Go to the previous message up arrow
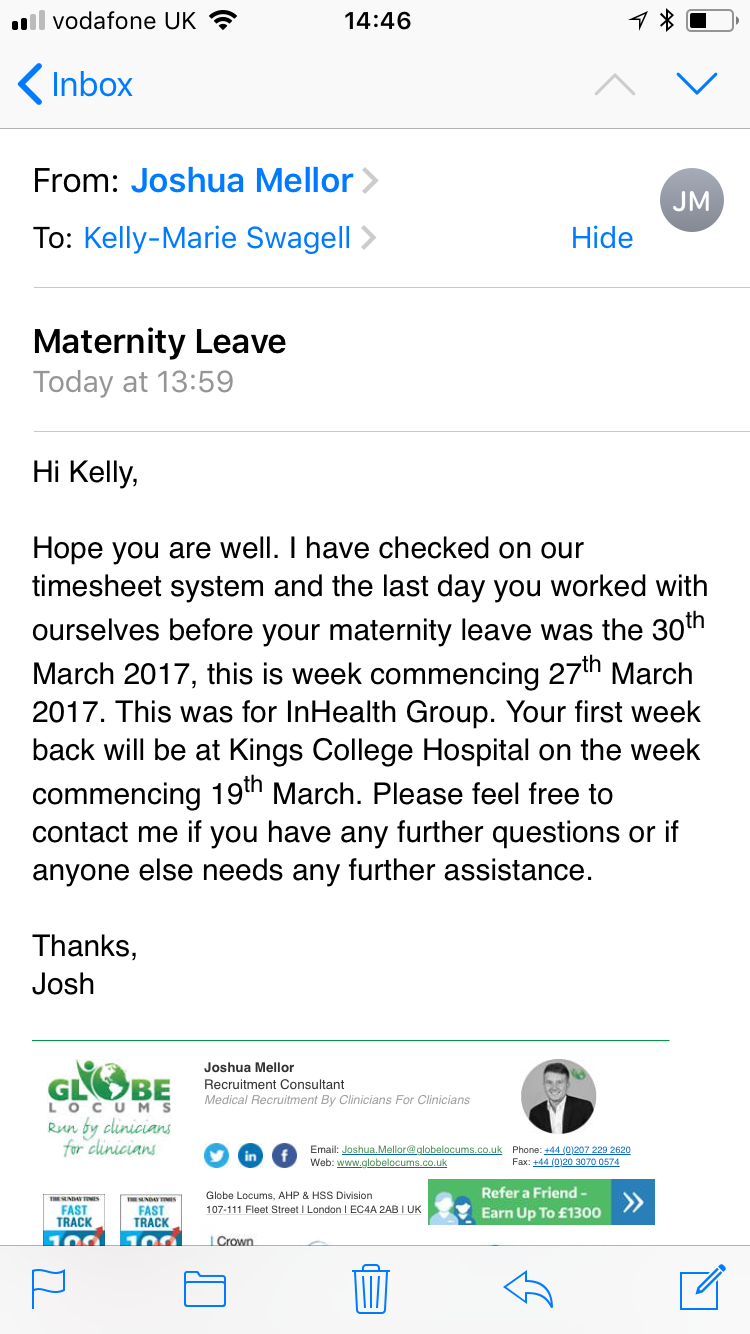750x1334 pixels. click(x=615, y=84)
